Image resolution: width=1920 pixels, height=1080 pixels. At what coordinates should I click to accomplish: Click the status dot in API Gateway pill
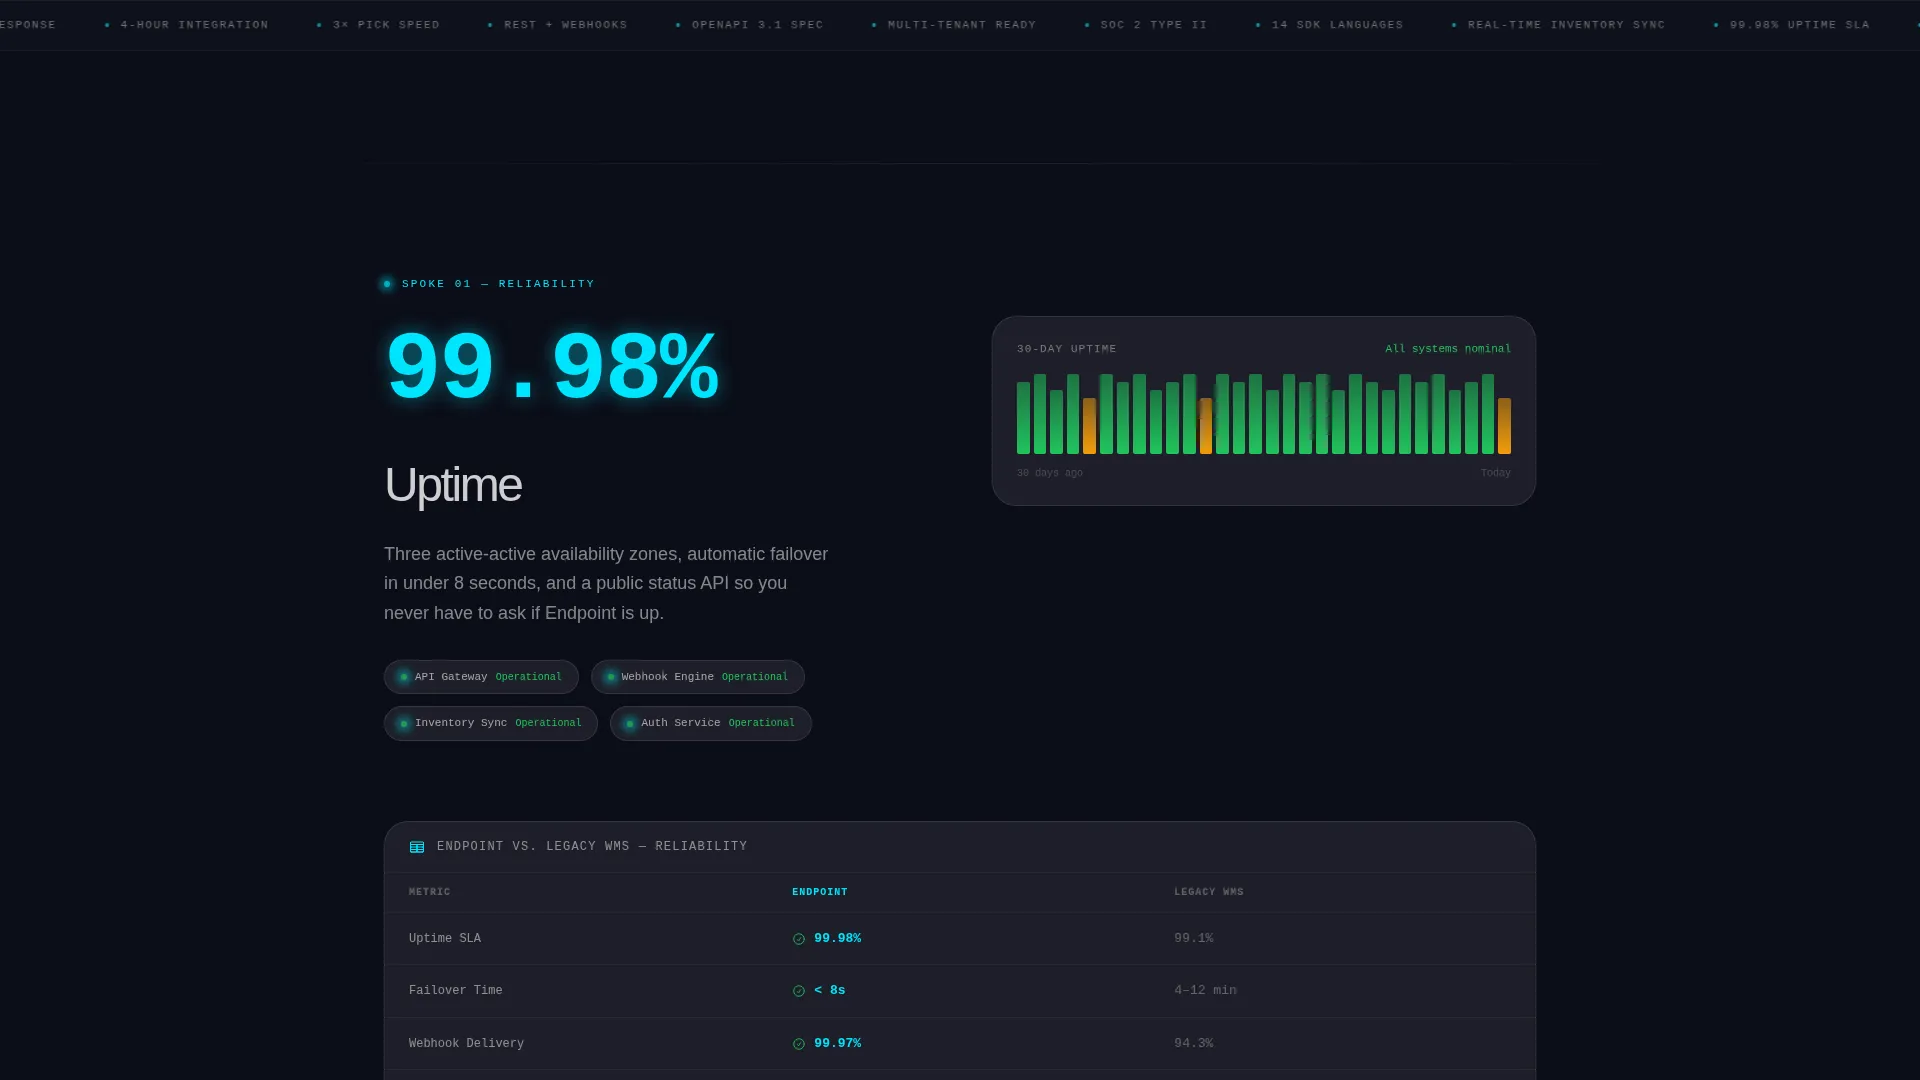(404, 677)
